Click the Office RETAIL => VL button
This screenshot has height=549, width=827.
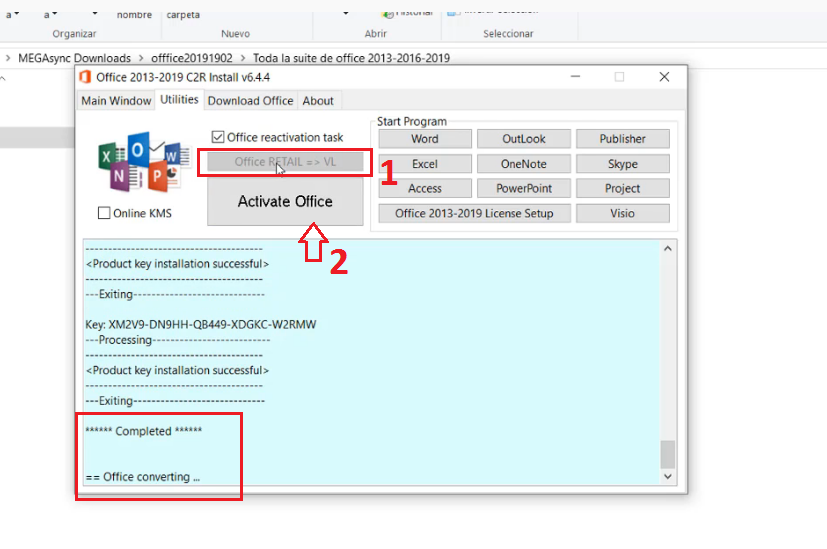[285, 162]
